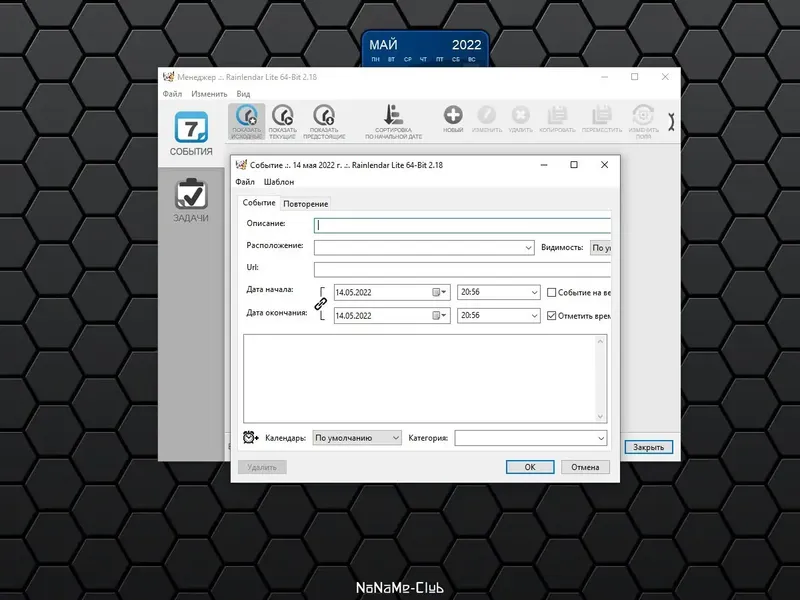Toggle Показать текущие in the manager toolbar

click(x=283, y=121)
